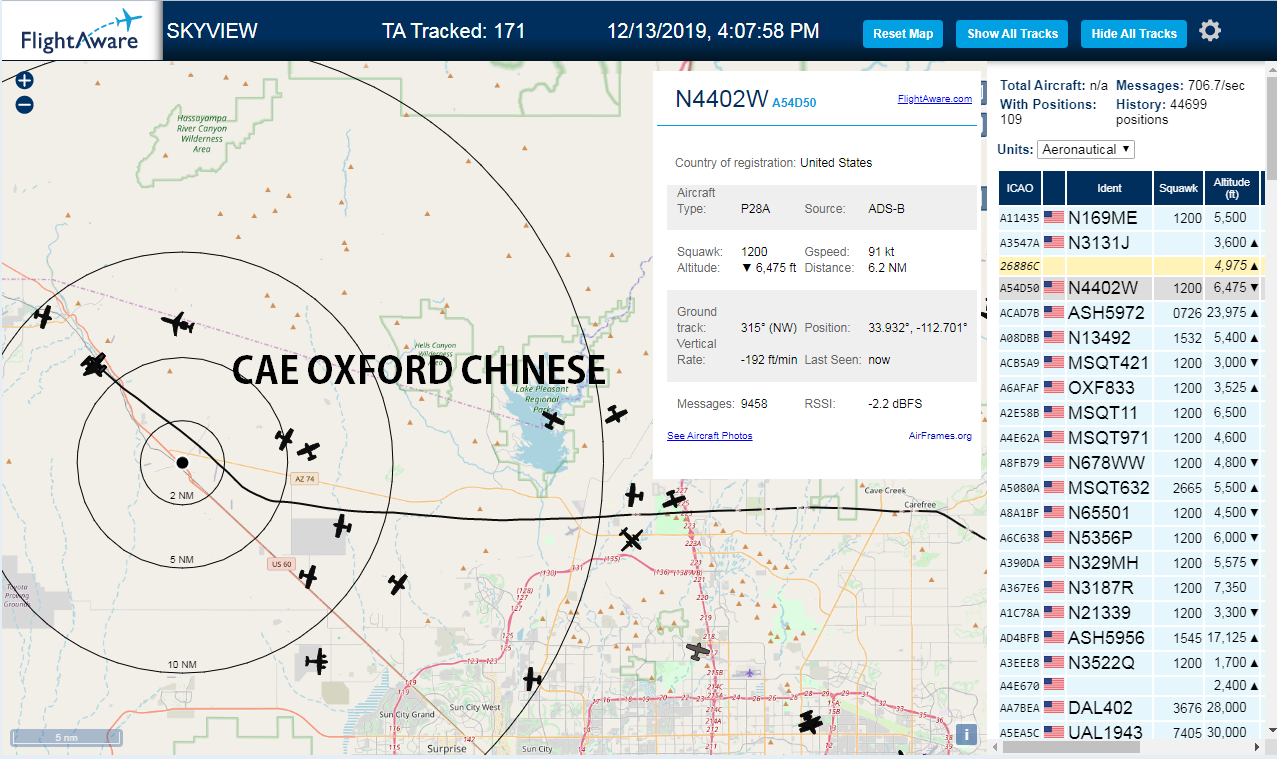Screen dimensions: 1277x759
Task: Click US flag icon in UAL1943 row
Action: coord(1054,732)
